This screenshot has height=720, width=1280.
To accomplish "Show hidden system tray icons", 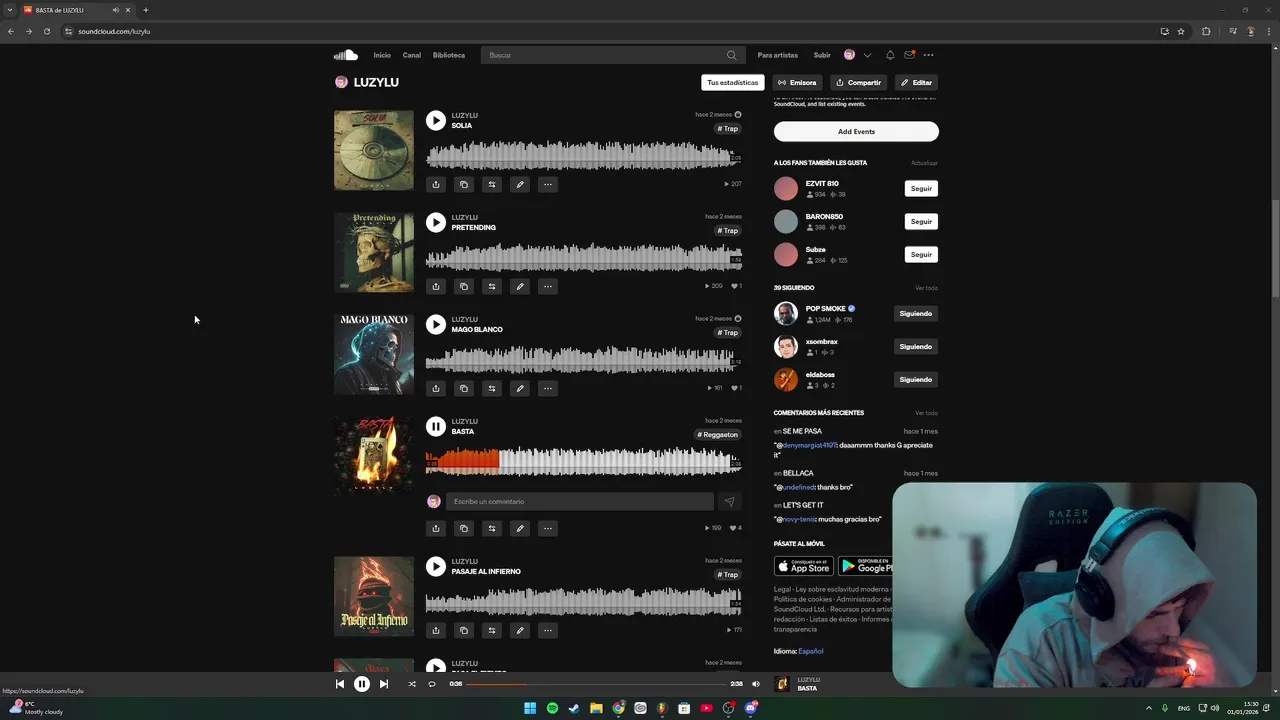I will (x=1148, y=708).
